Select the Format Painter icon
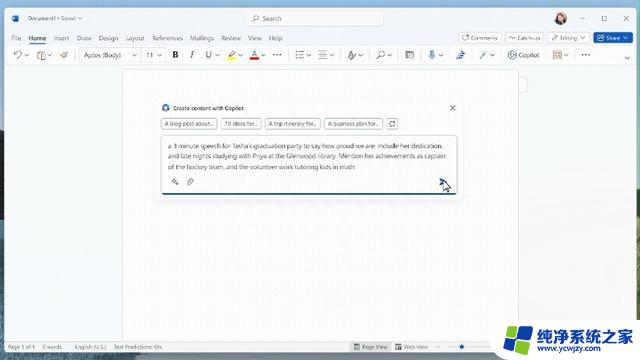Image resolution: width=640 pixels, height=360 pixels. [64, 55]
